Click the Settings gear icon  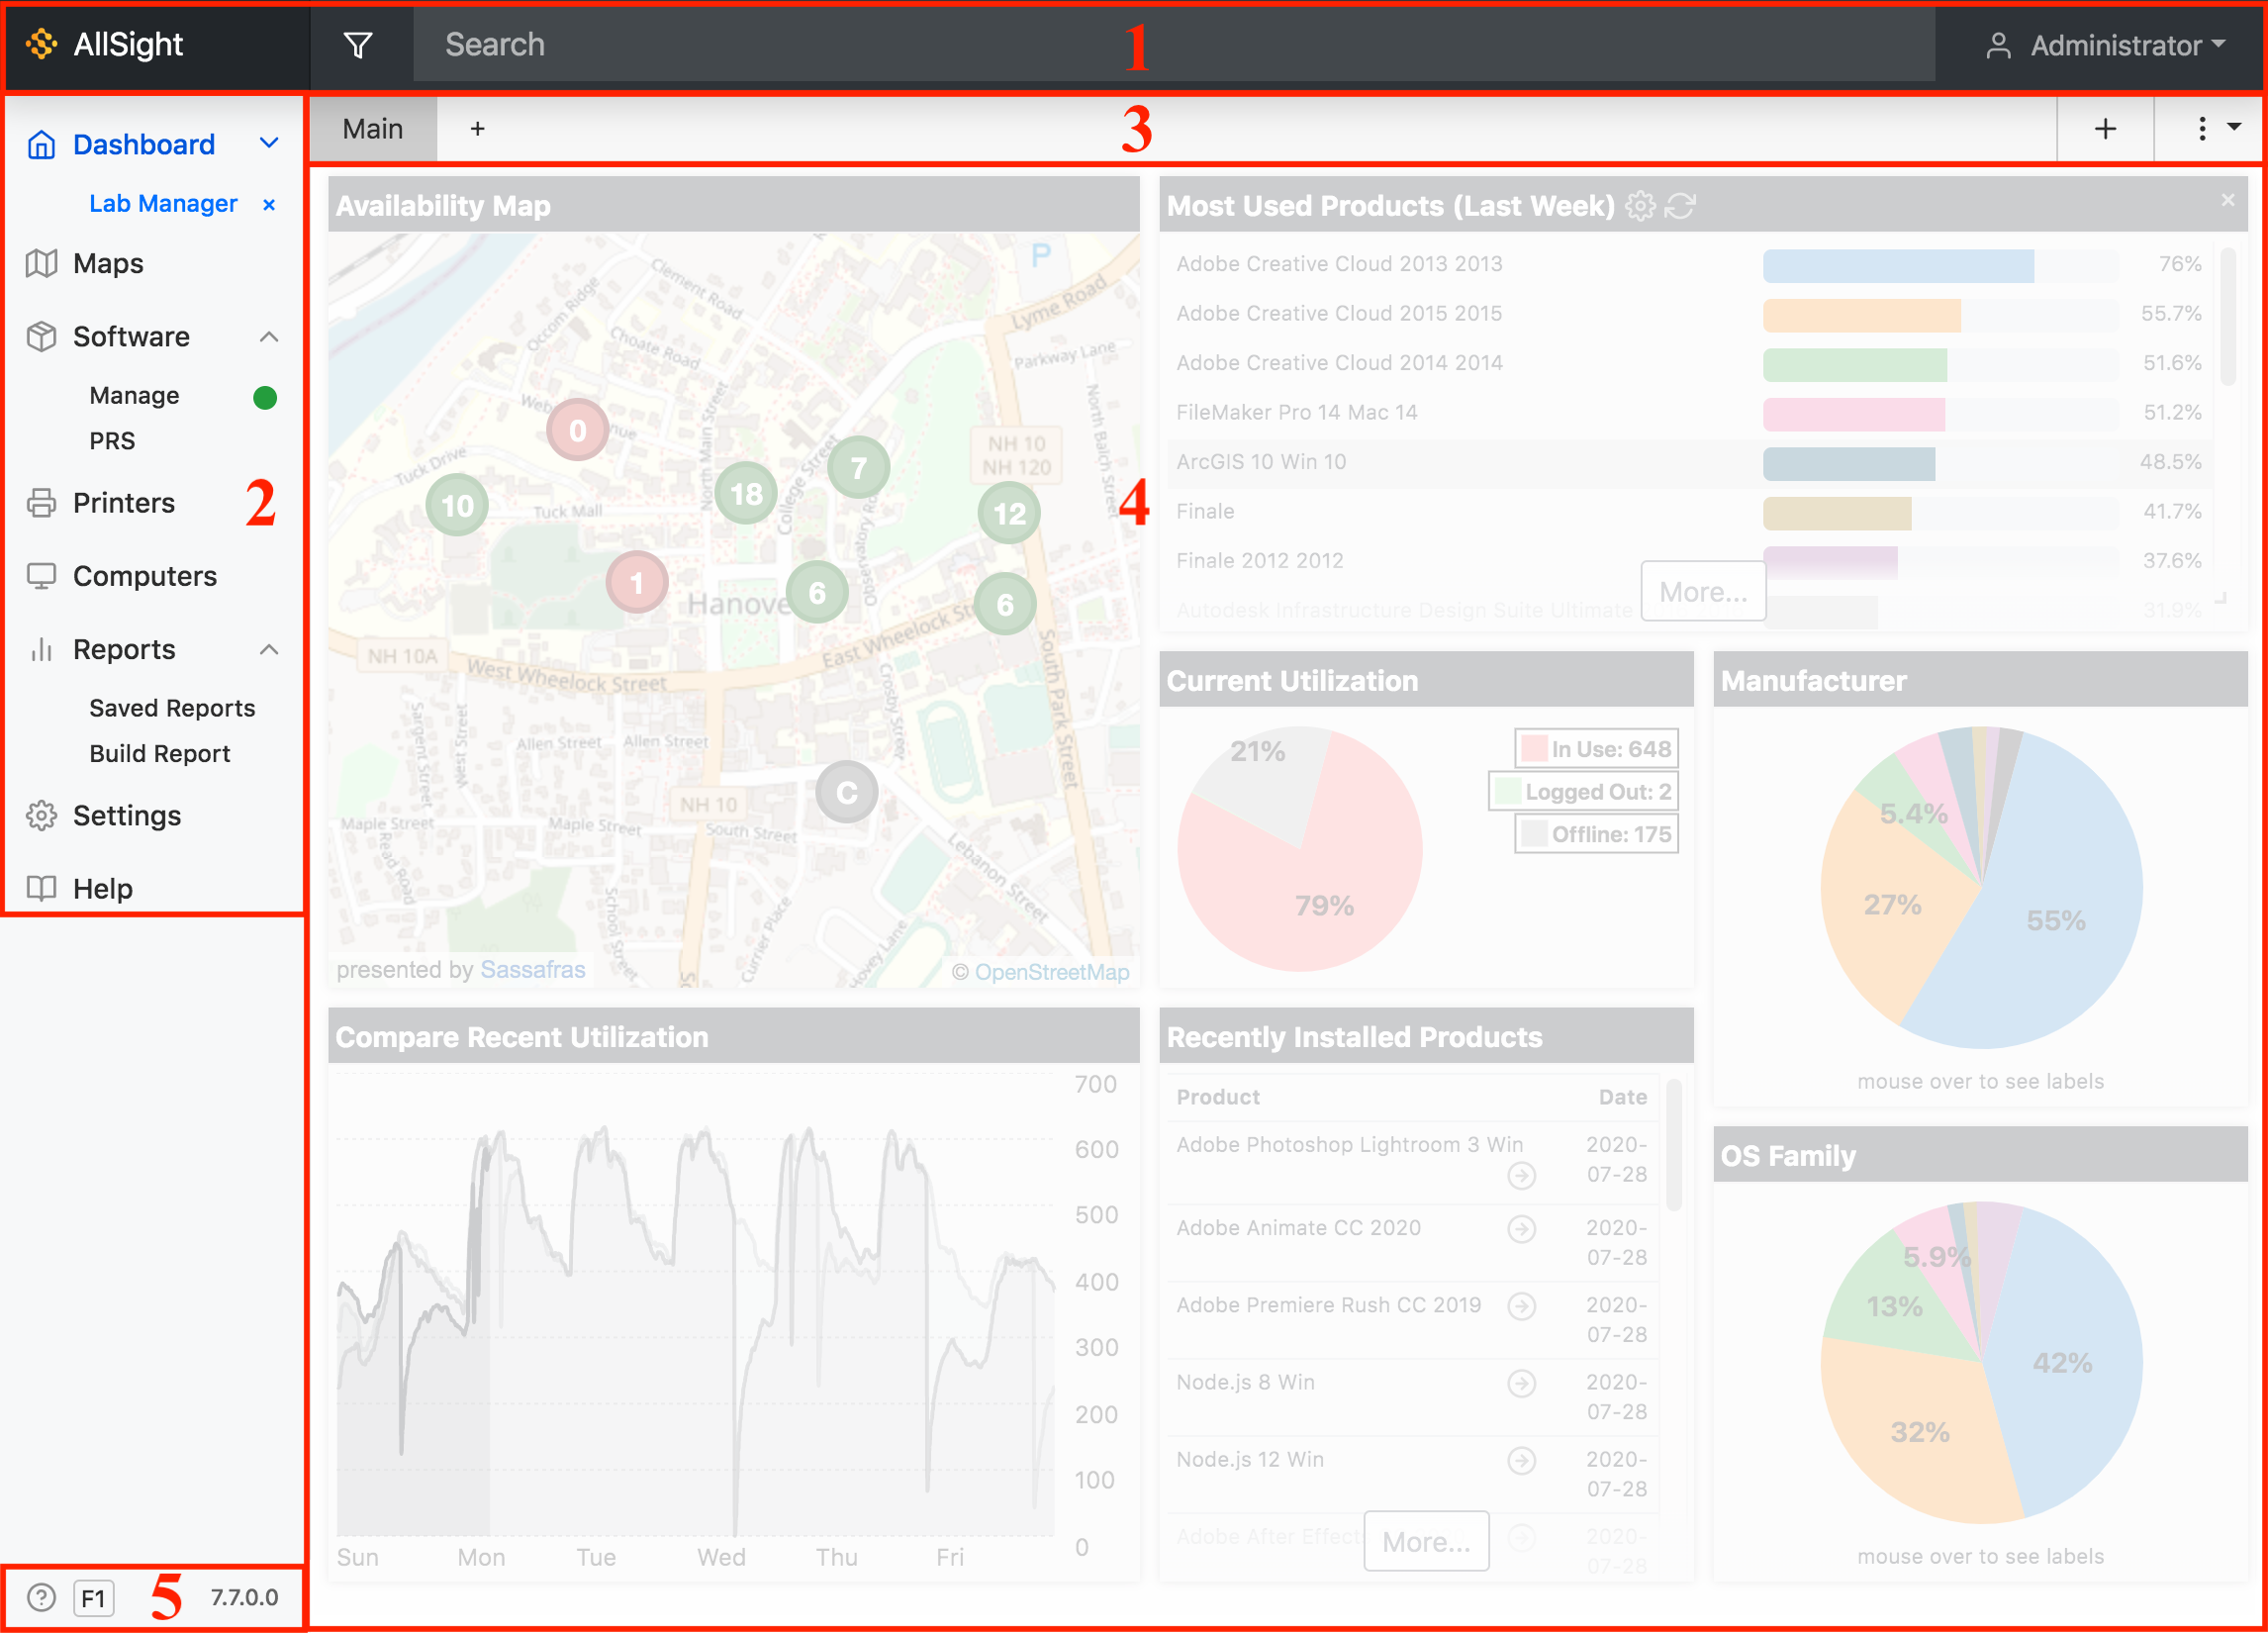point(41,815)
